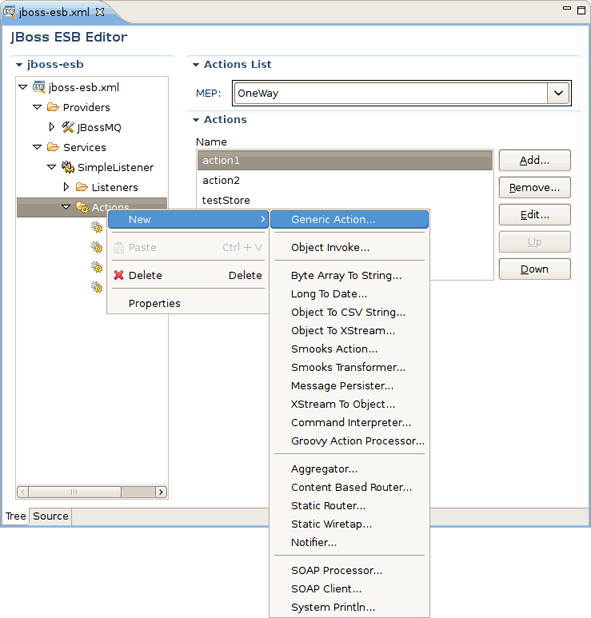Select Groovy Action Processor... item
Image resolution: width=591 pixels, height=618 pixels.
pyautogui.click(x=349, y=441)
